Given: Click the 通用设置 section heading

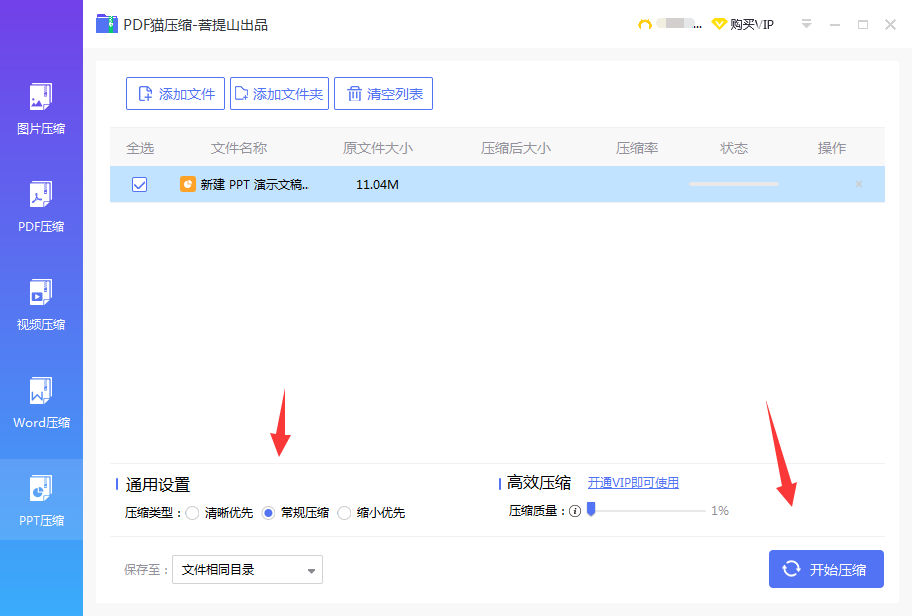Looking at the screenshot, I should (158, 485).
